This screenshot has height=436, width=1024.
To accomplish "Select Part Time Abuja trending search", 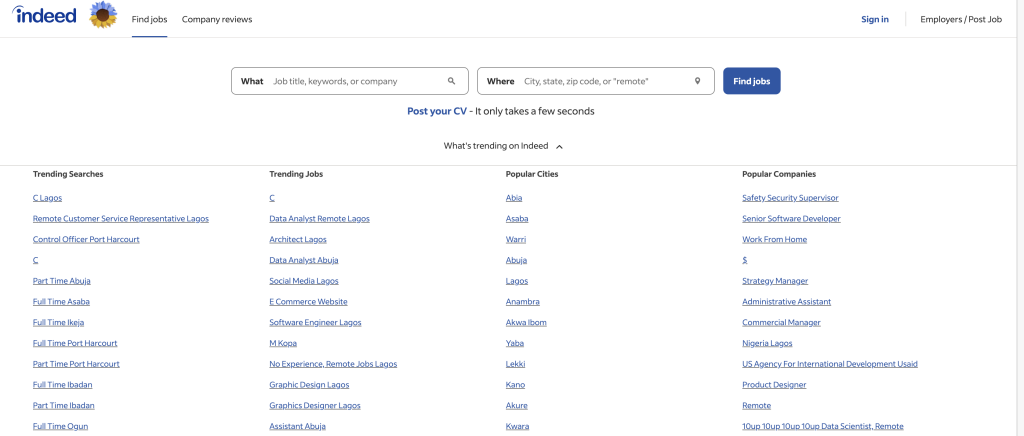I will click(x=61, y=281).
